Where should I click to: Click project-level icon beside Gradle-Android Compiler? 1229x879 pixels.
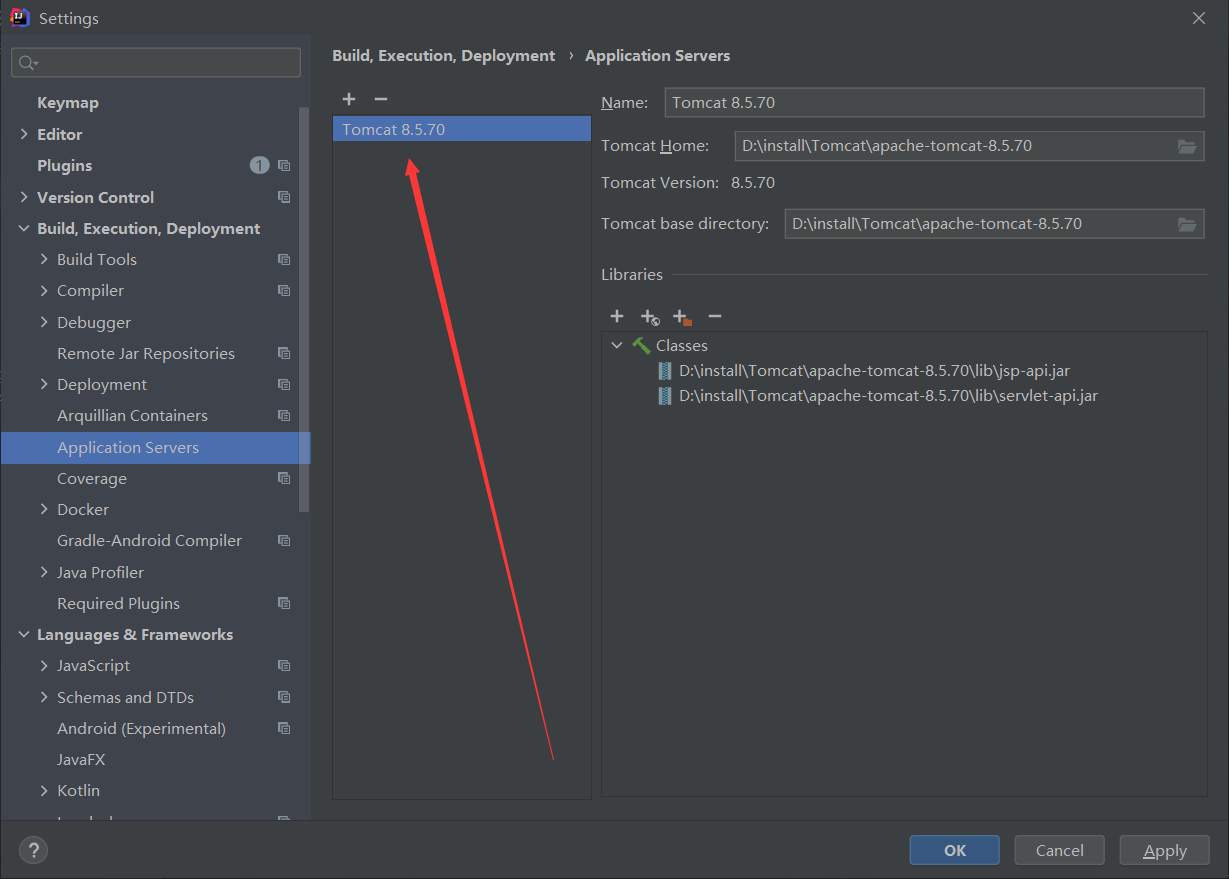tap(284, 541)
